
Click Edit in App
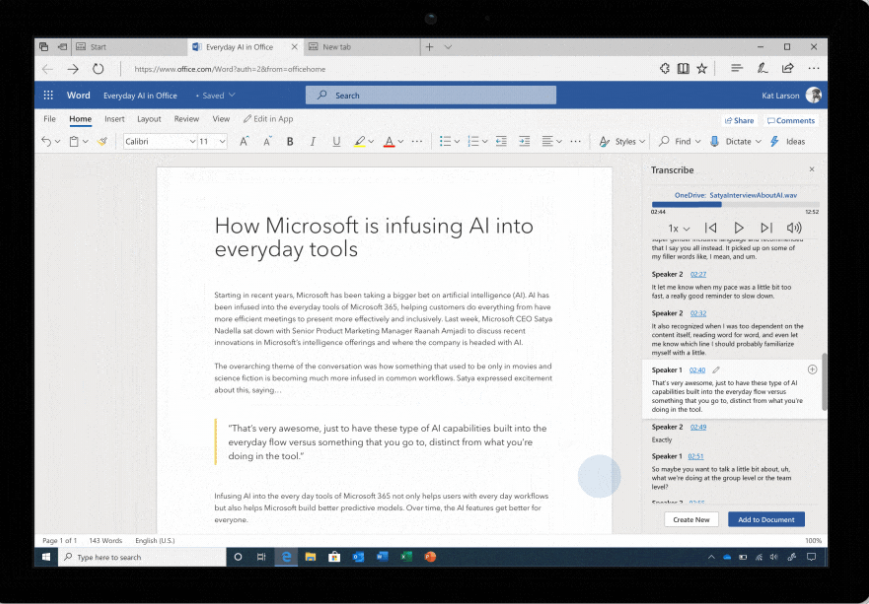pos(268,119)
